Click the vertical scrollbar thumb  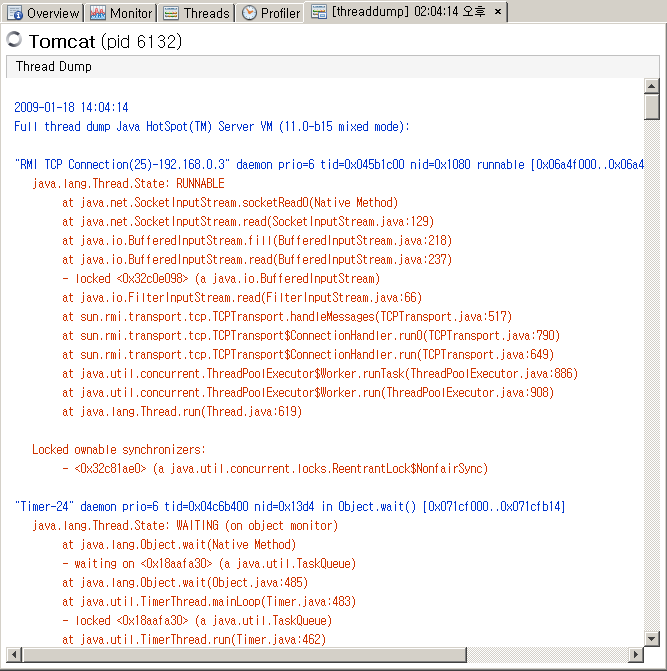[651, 107]
